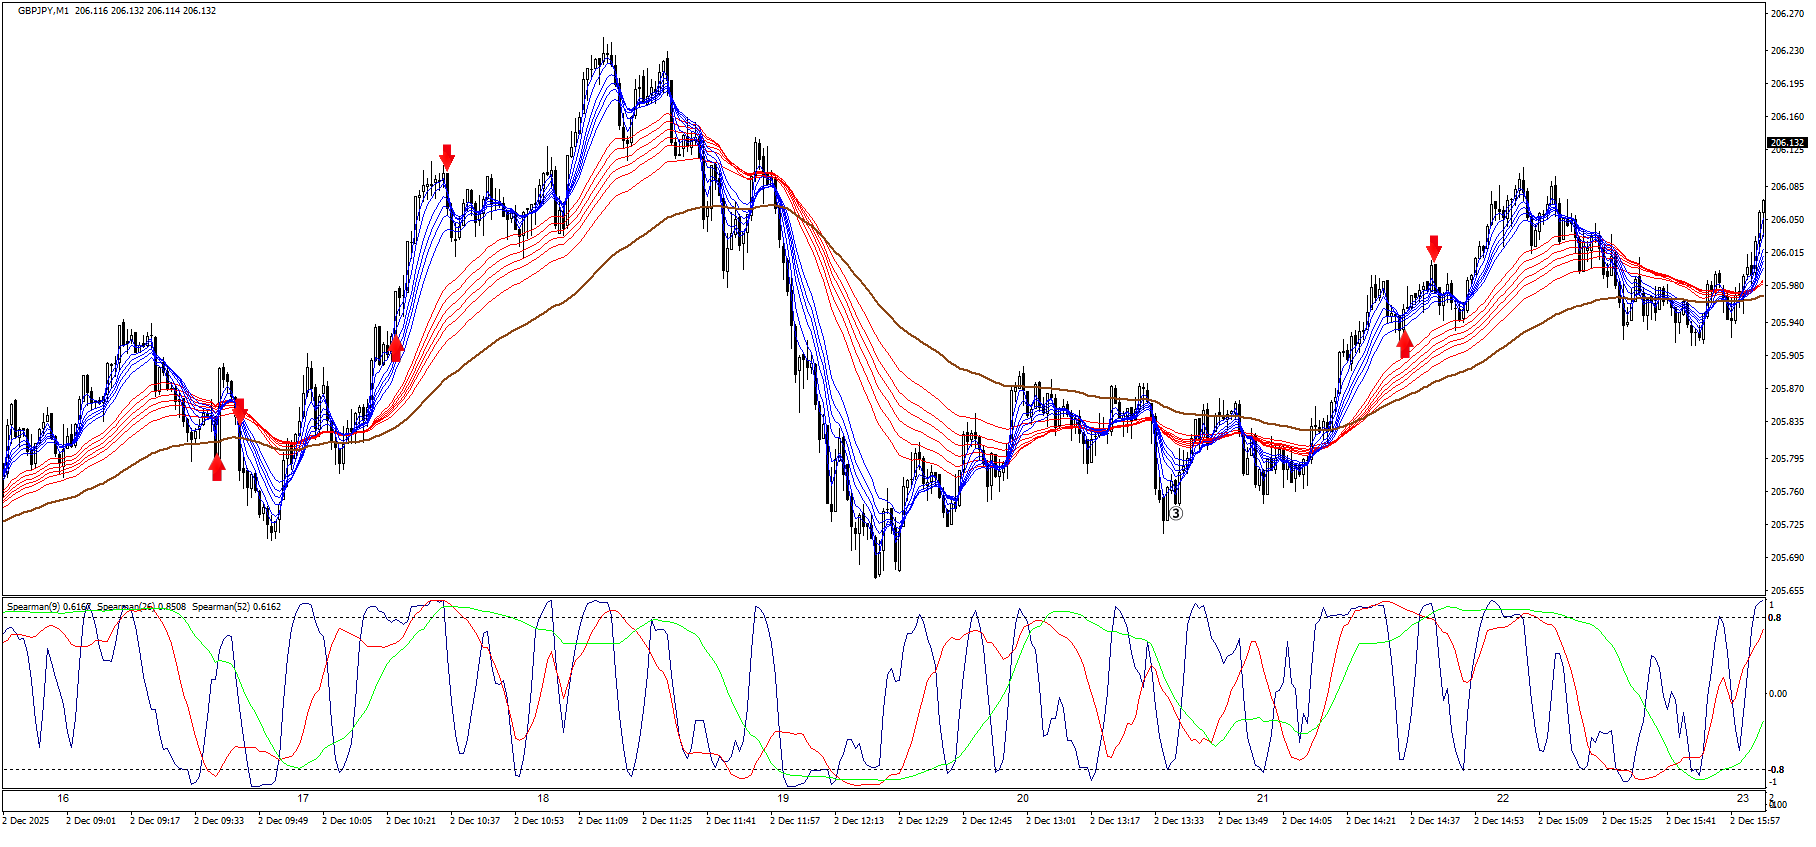
Task: Click the red down arrow near 14:37
Action: pos(1434,247)
